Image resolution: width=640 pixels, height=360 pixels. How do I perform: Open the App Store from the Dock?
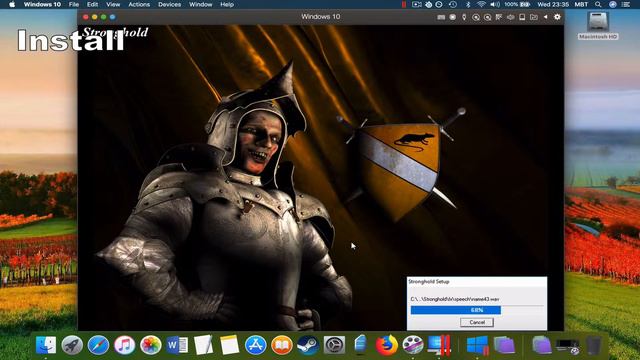pyautogui.click(x=256, y=345)
